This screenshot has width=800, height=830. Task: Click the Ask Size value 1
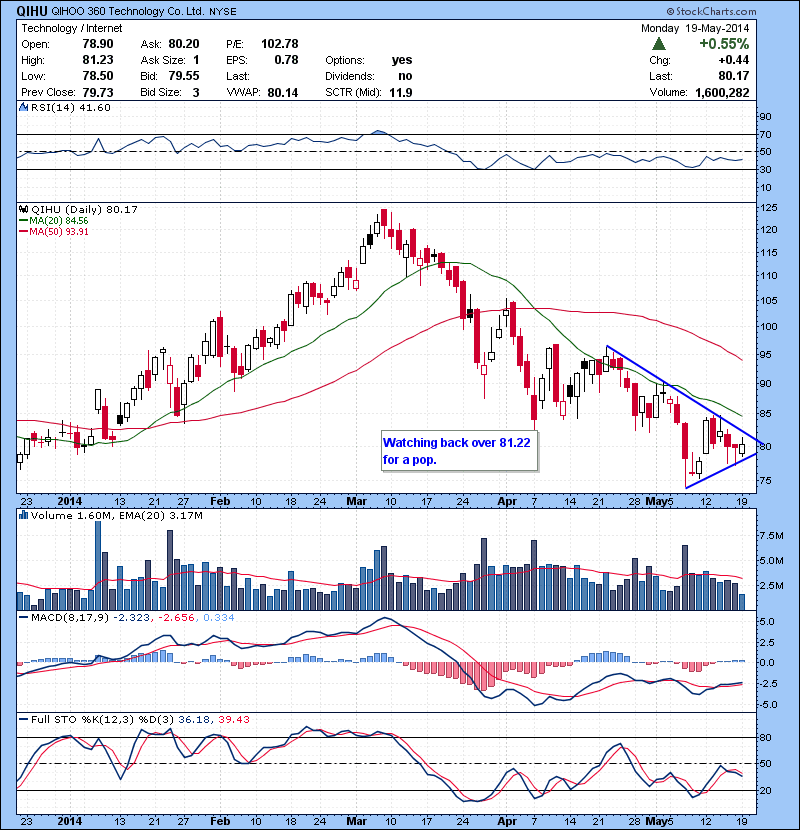[196, 60]
